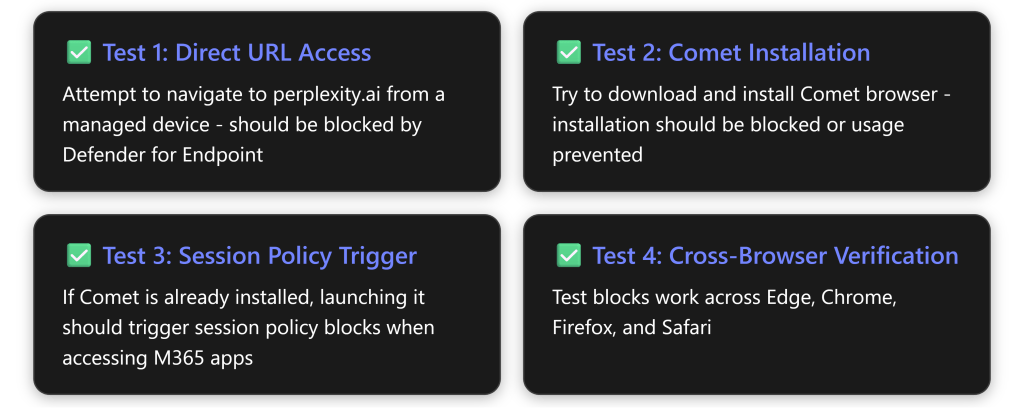Click the word 'prevented' in Test 2 card

(596, 155)
